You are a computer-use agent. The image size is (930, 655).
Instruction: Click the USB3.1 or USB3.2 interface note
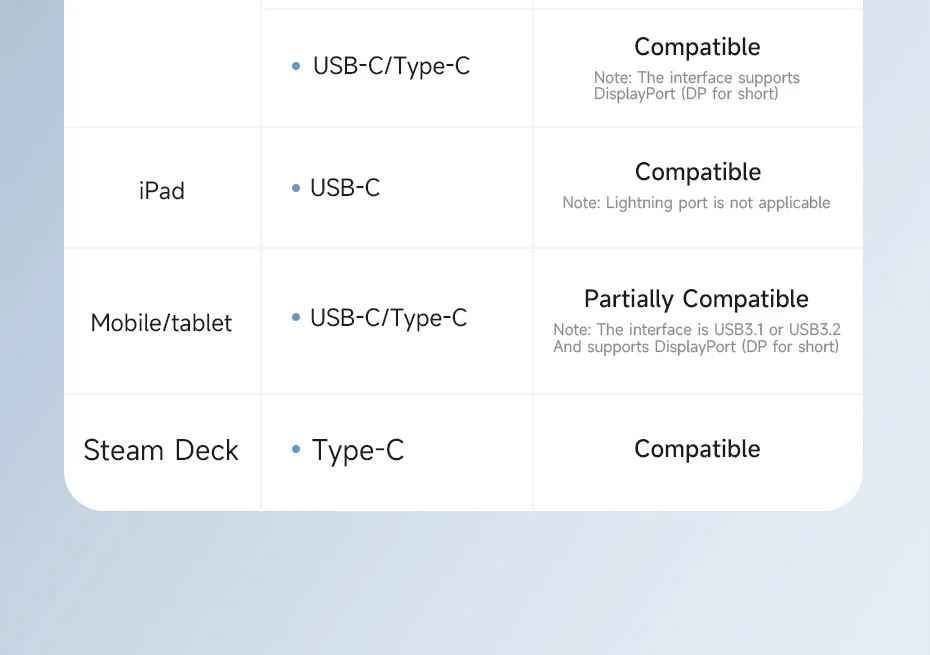696,330
